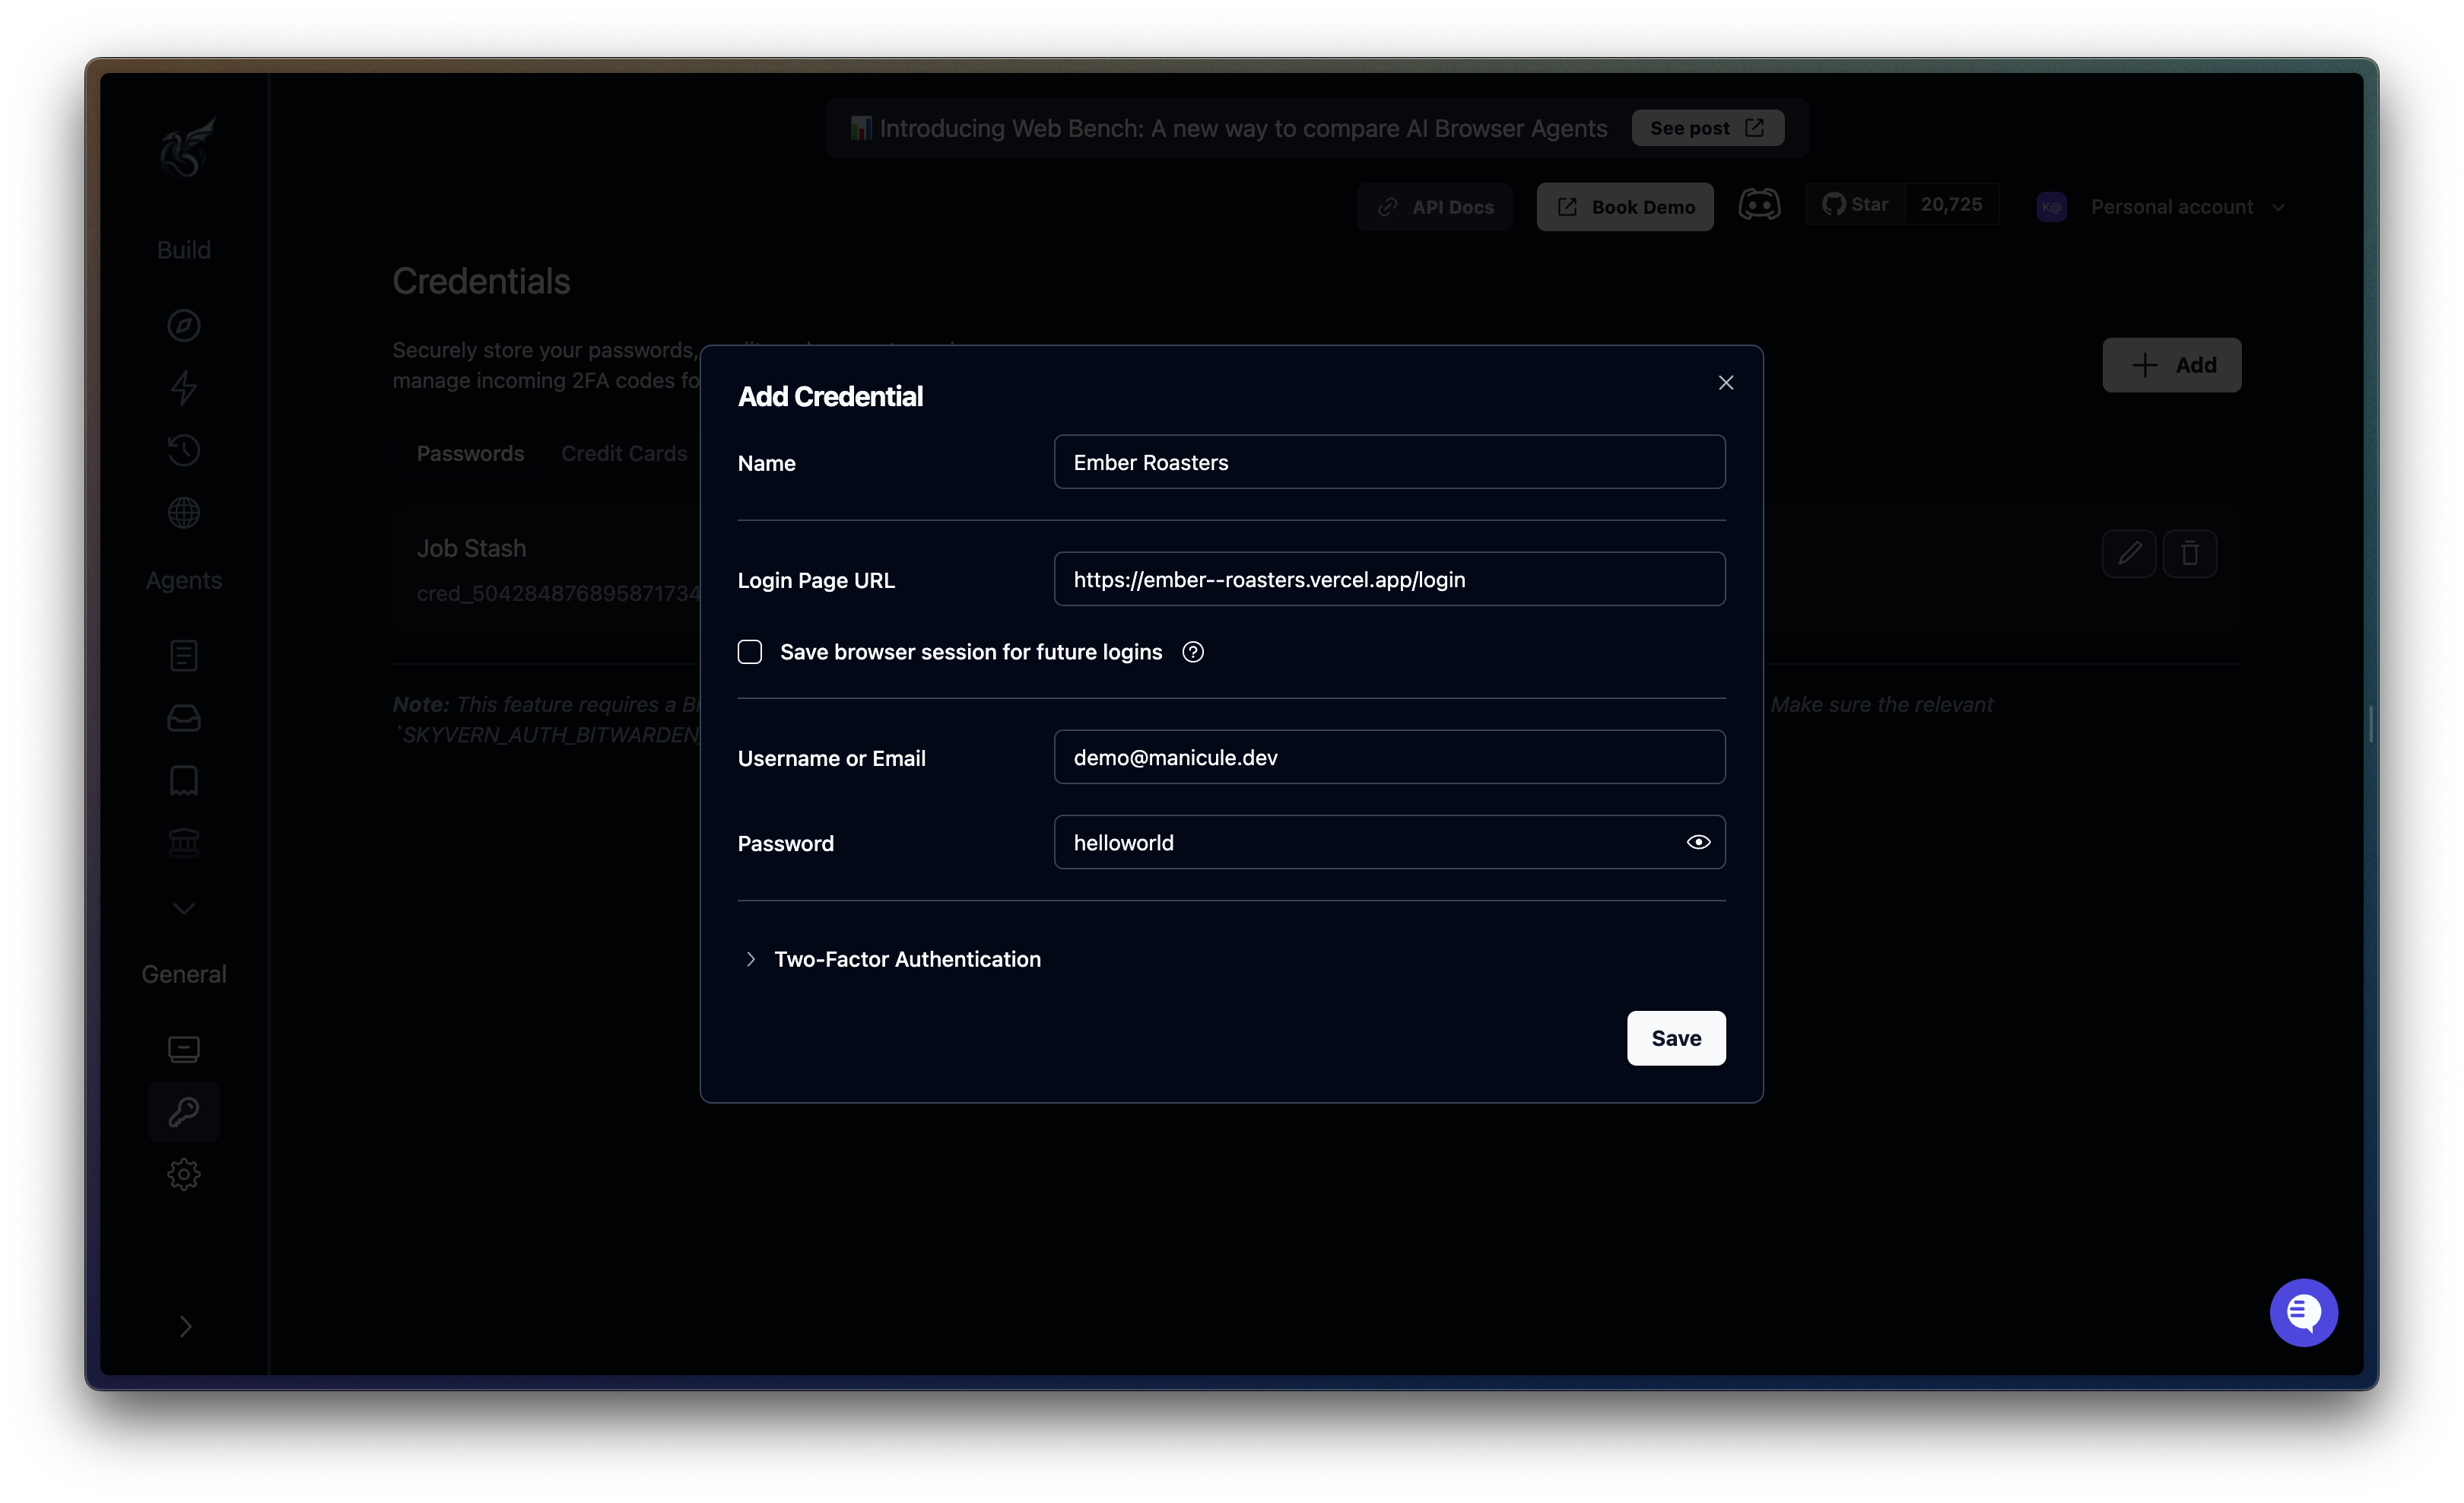Select the Passwords tab
The width and height of the screenshot is (2464, 1503).
pyautogui.click(x=470, y=453)
